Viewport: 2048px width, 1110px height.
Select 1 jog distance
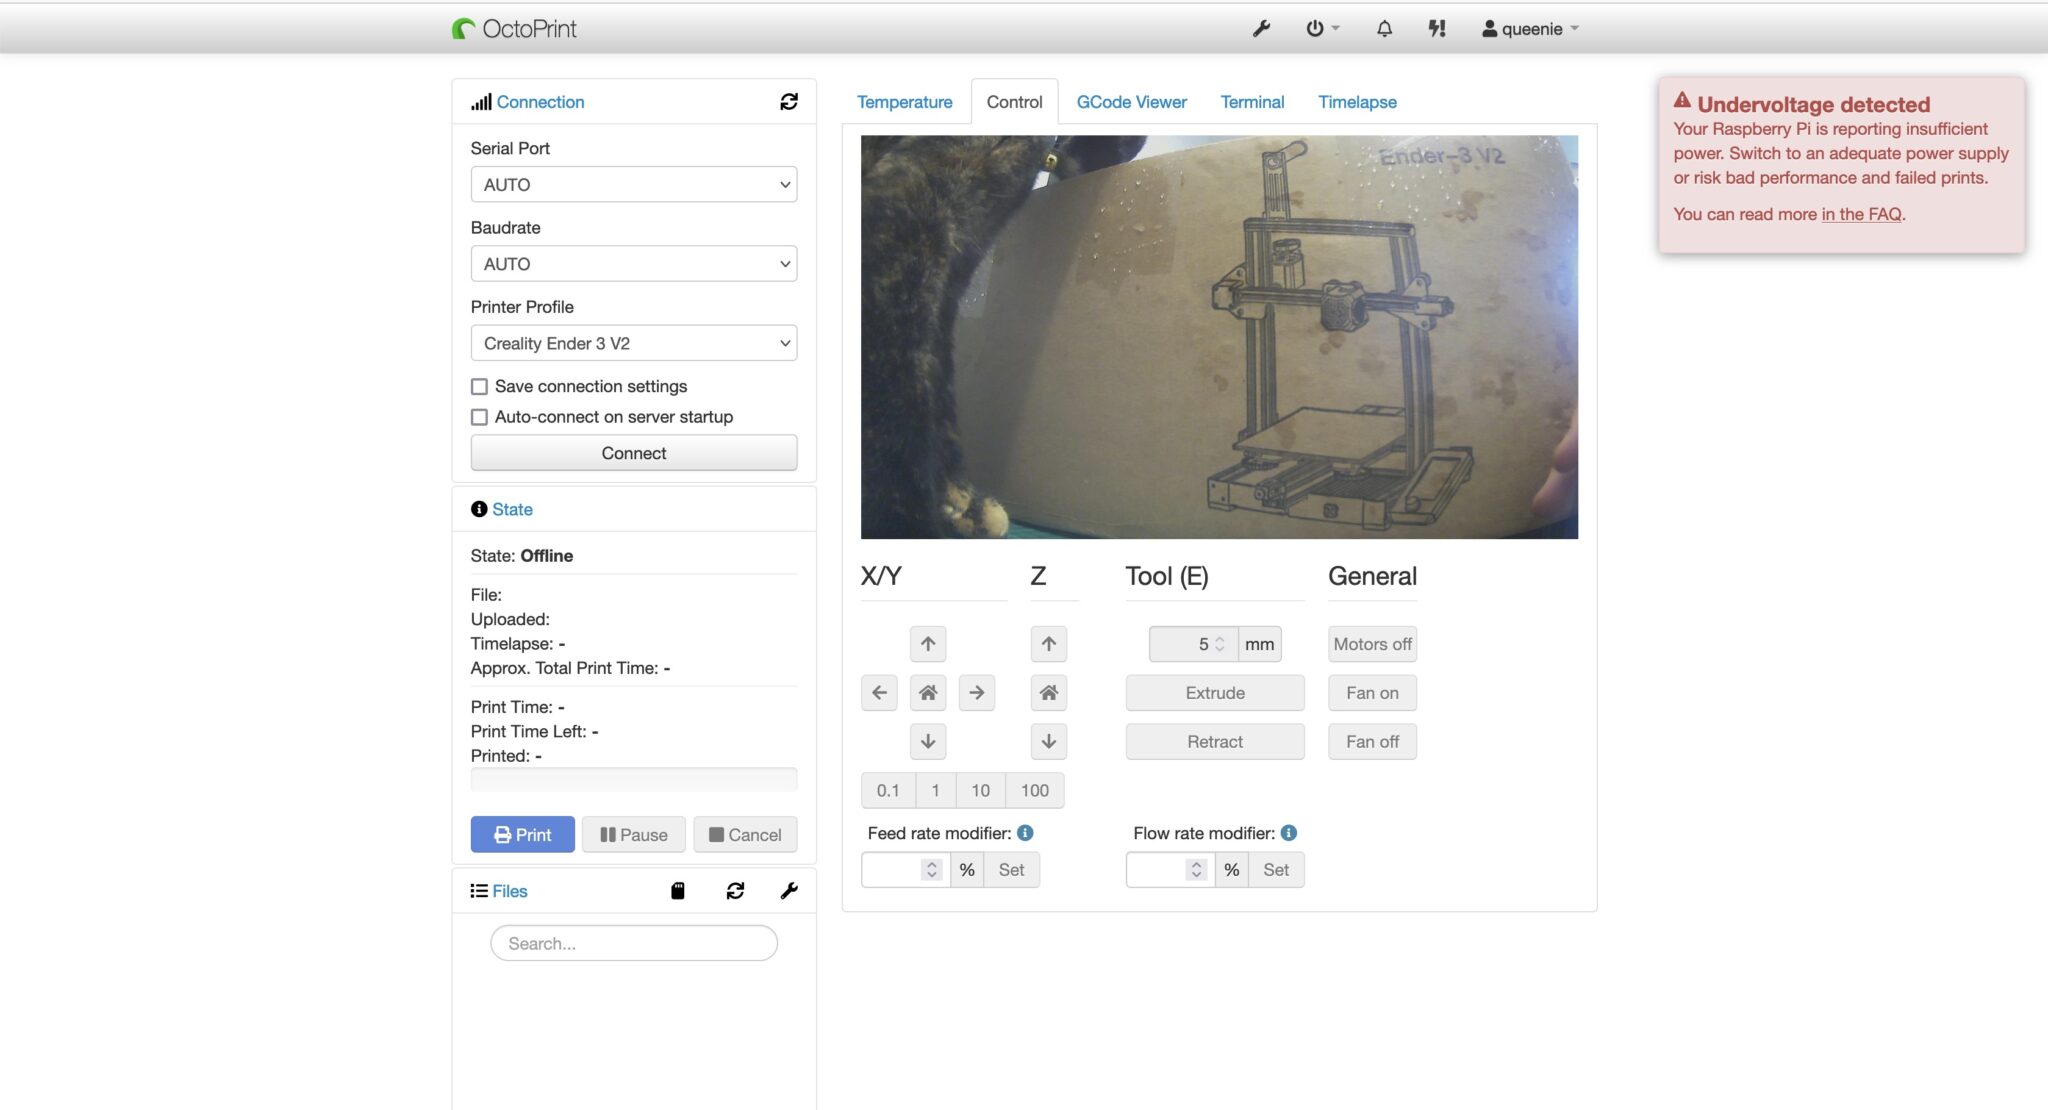pyautogui.click(x=935, y=790)
